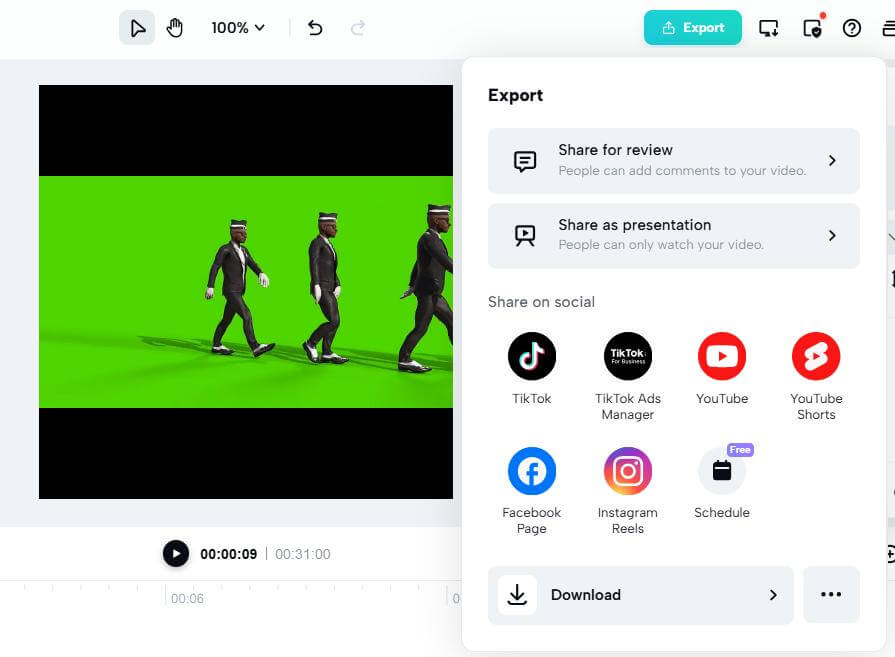Share to Instagram Reels

click(x=628, y=471)
